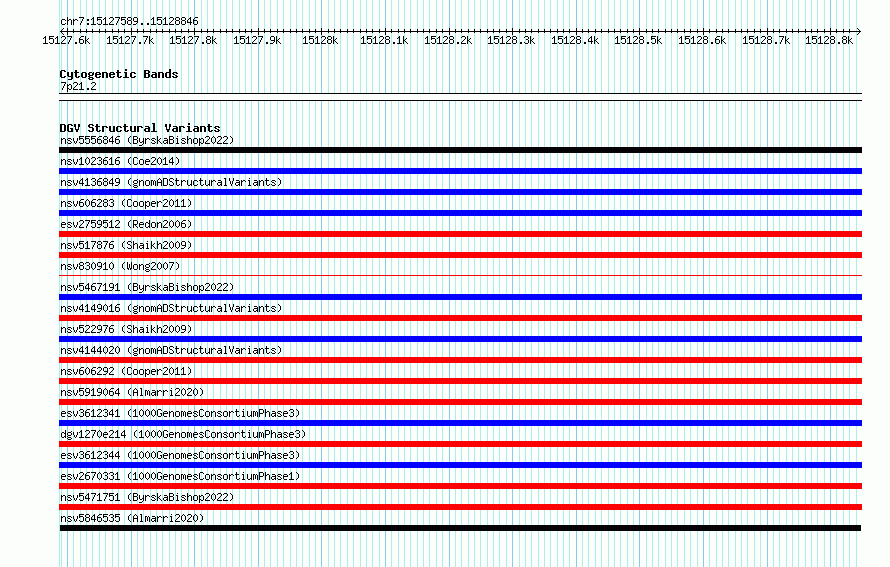Select blue bar under nsv522976 (Shaikh2009)
The image size is (890, 567).
tap(460, 339)
